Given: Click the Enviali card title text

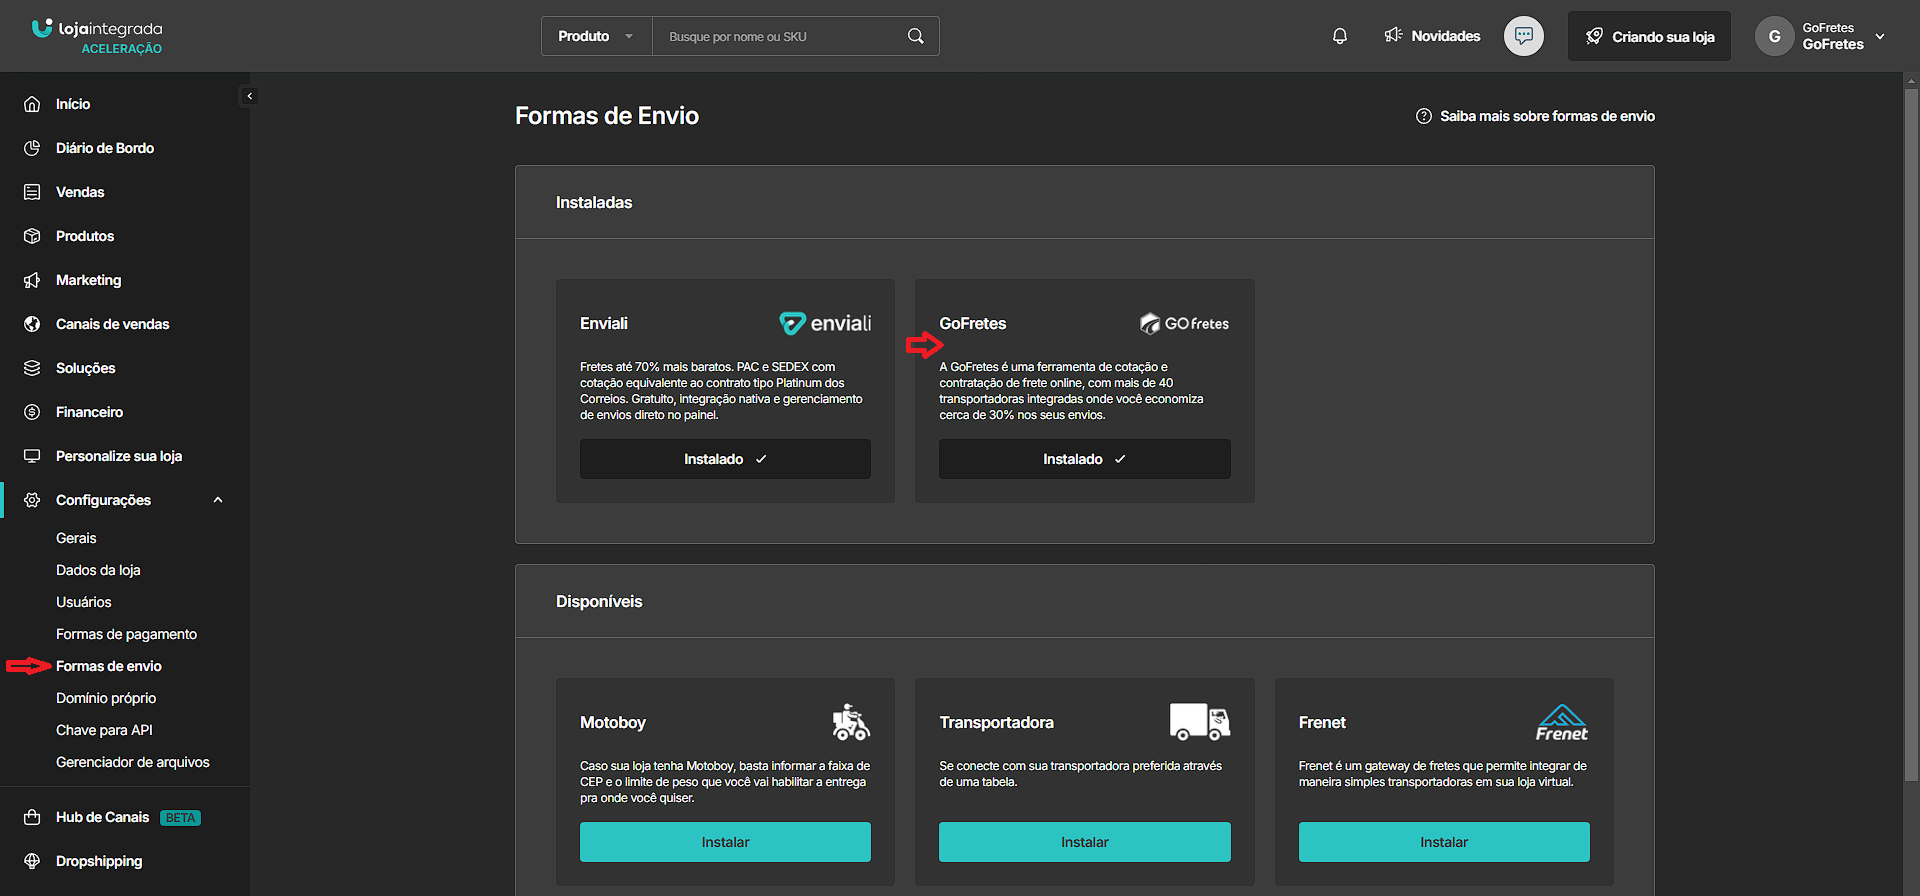Looking at the screenshot, I should click(x=604, y=323).
